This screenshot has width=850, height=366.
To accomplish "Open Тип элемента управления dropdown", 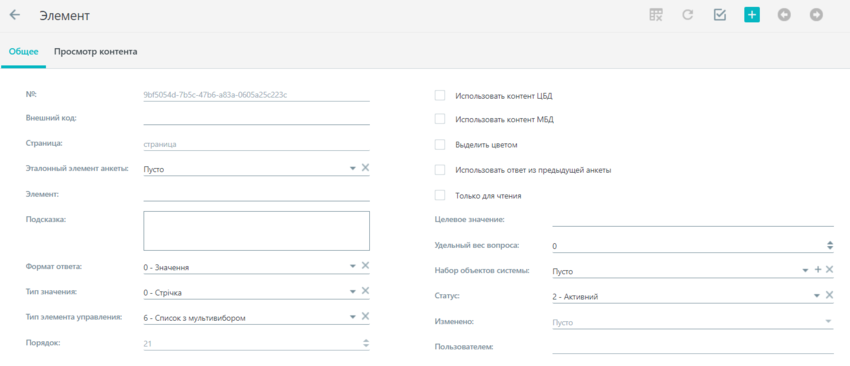I will click(352, 317).
